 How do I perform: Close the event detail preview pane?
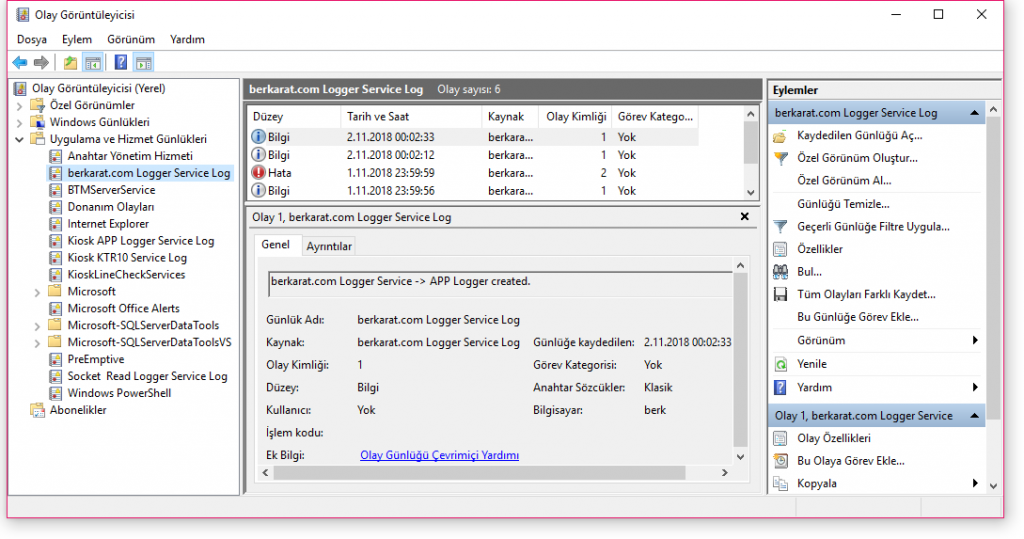click(x=744, y=216)
